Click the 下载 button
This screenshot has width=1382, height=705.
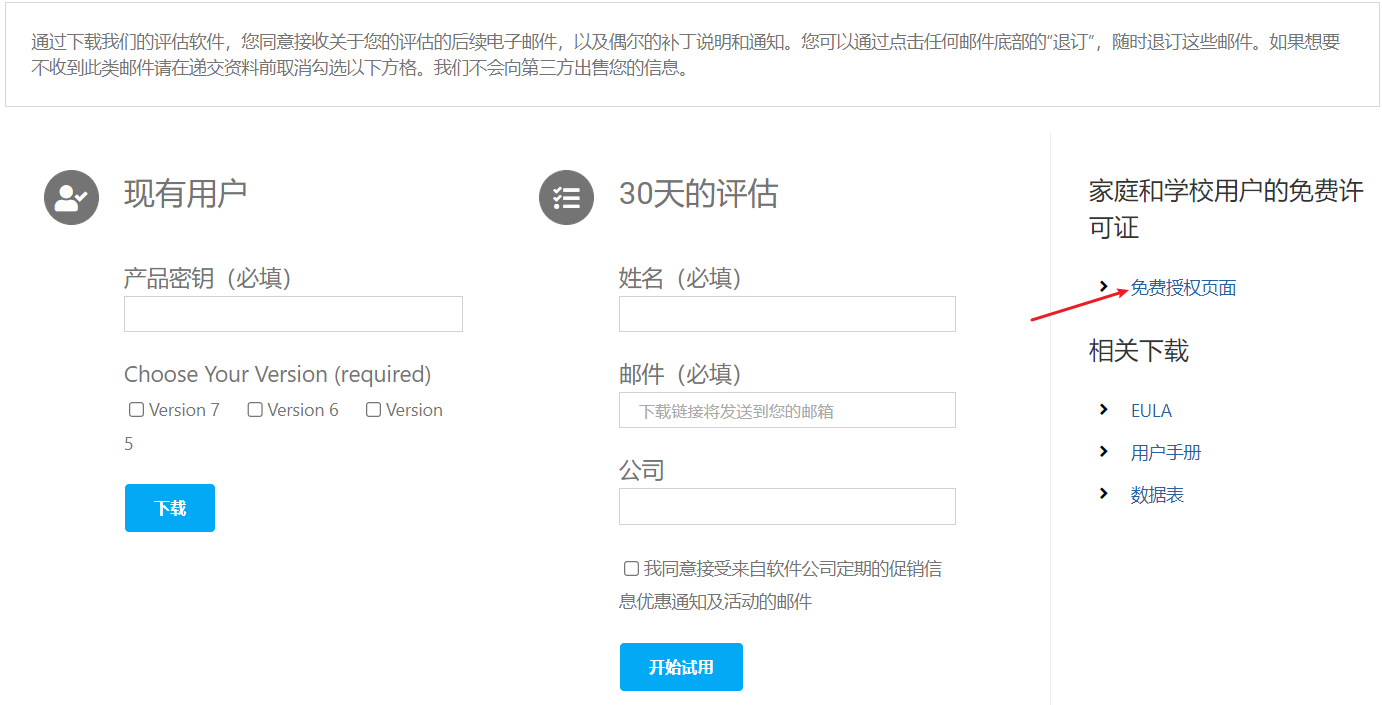point(169,507)
